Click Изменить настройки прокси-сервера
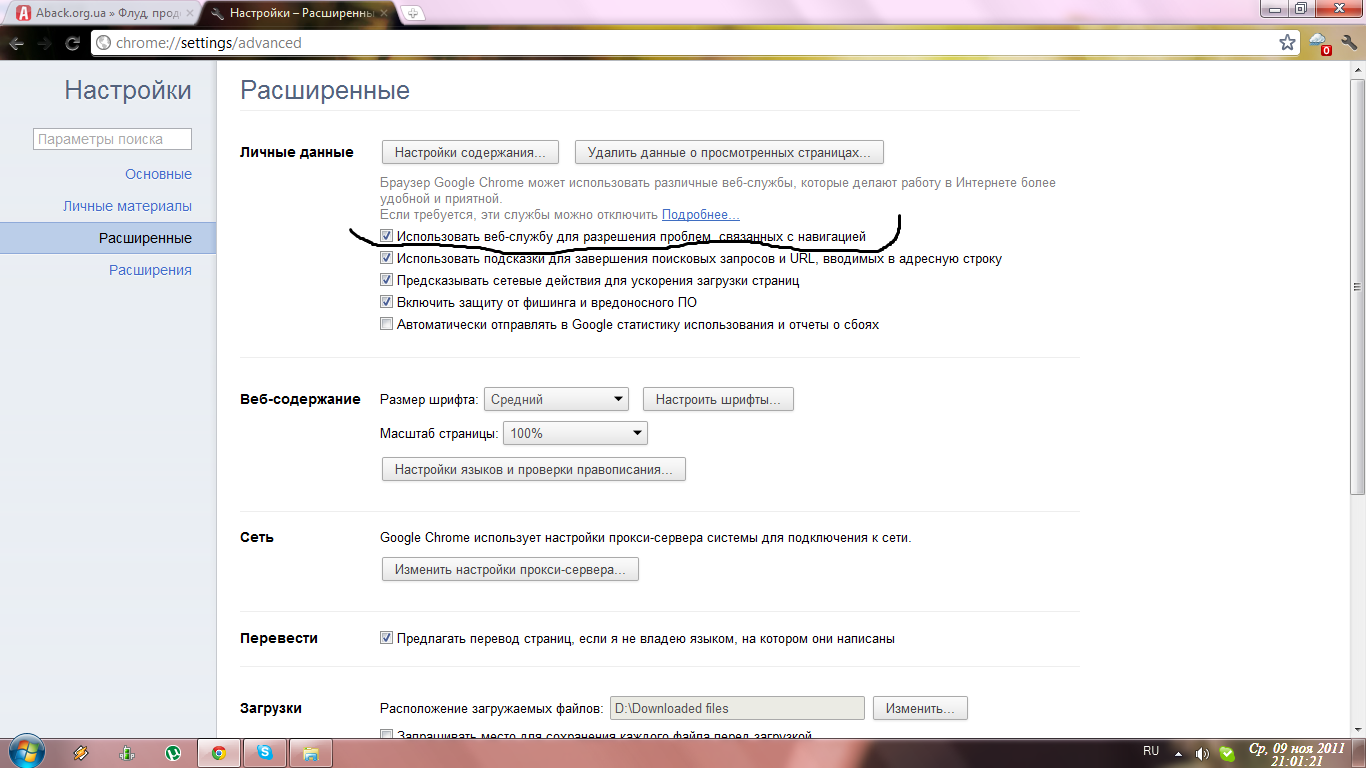 [510, 569]
